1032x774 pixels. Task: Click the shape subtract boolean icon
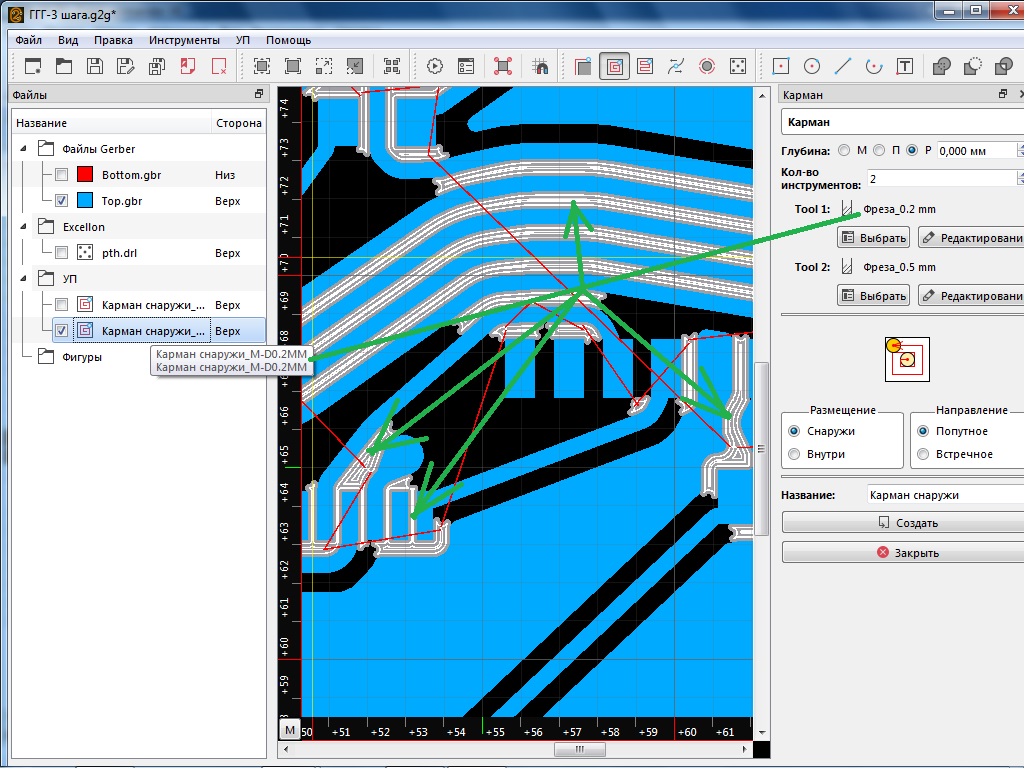[x=973, y=66]
